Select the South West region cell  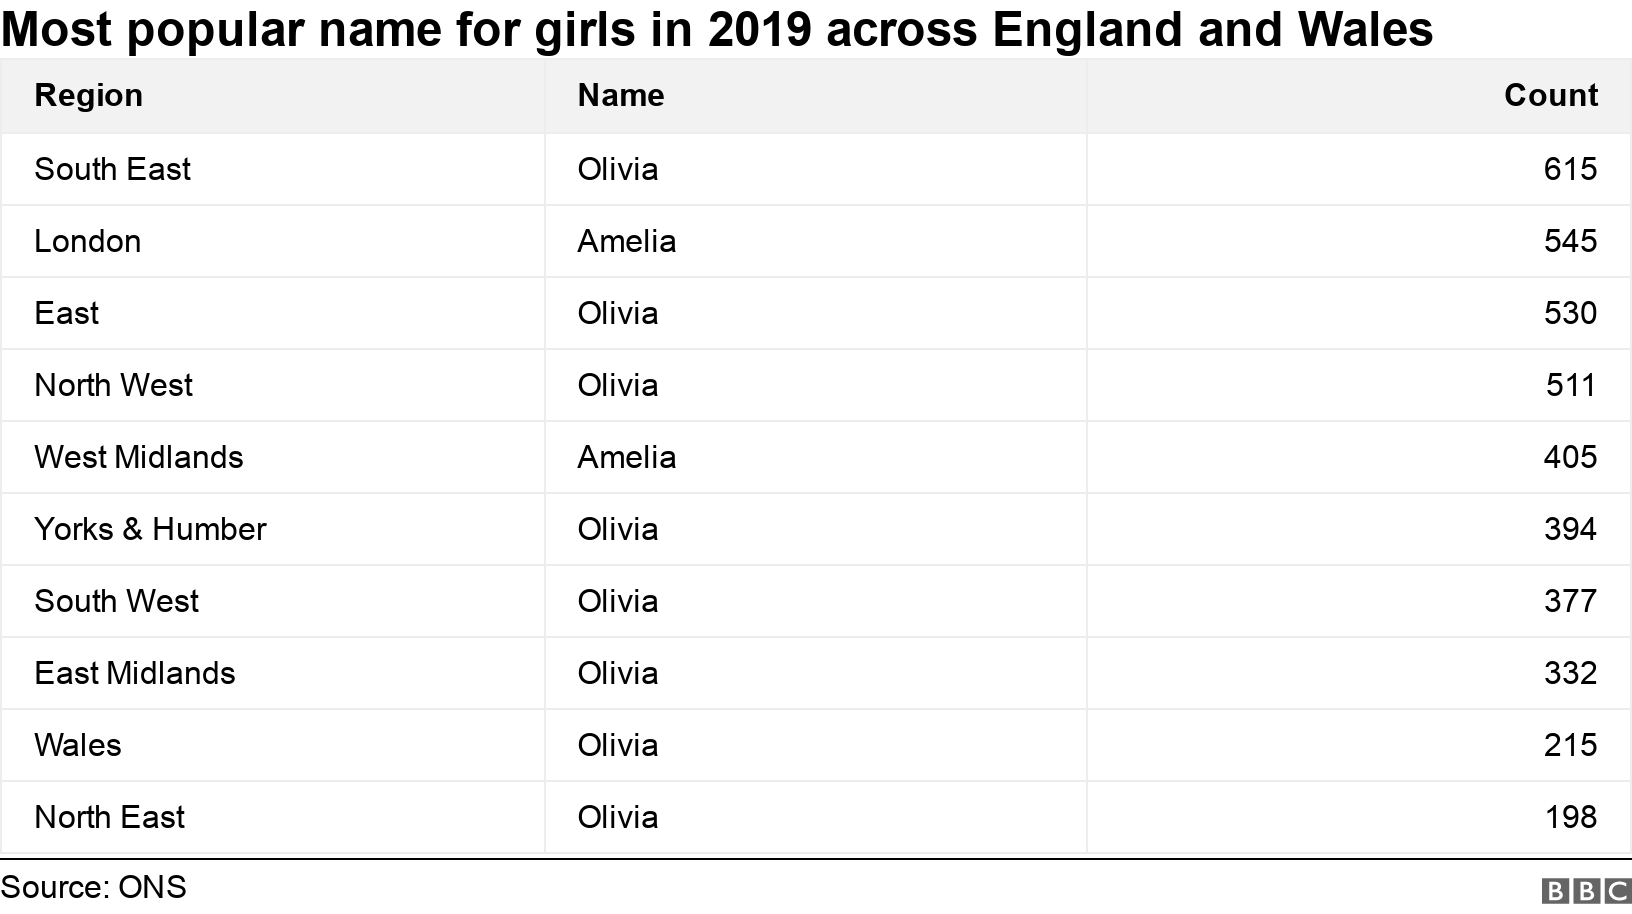[117, 601]
